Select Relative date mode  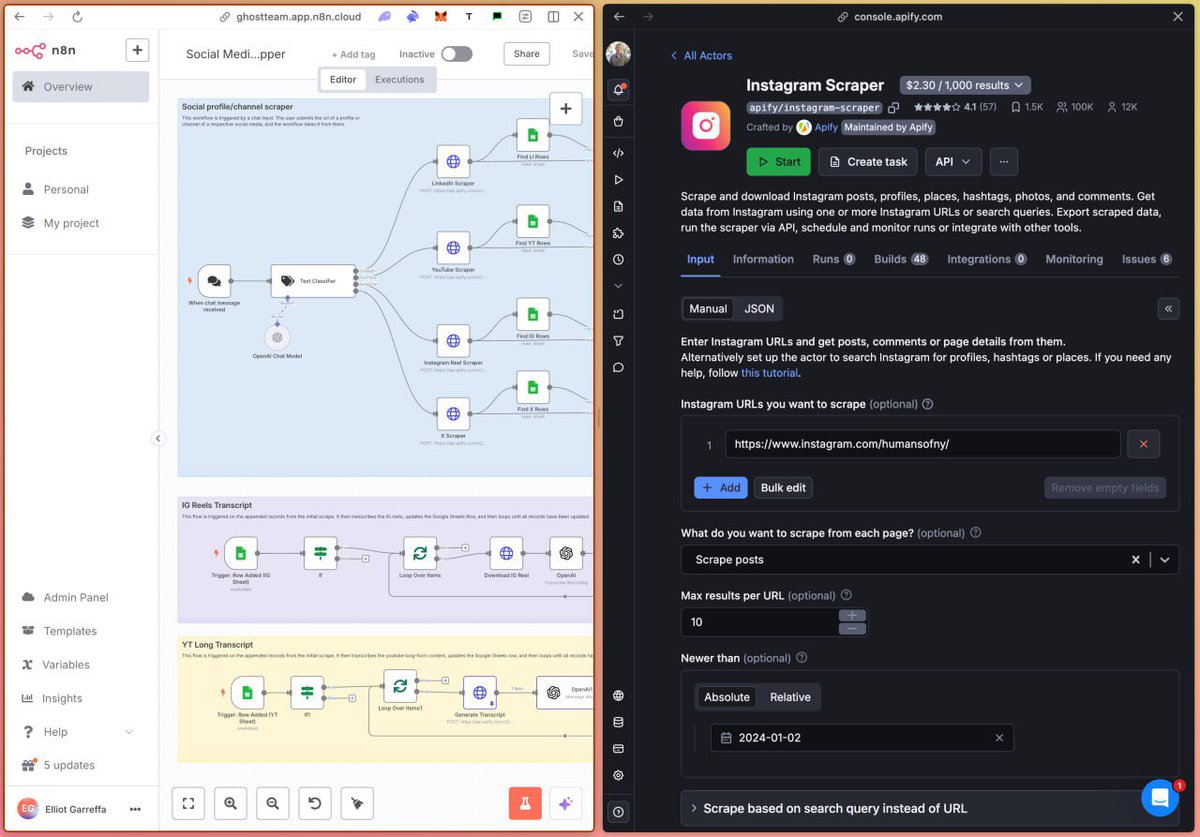[790, 697]
